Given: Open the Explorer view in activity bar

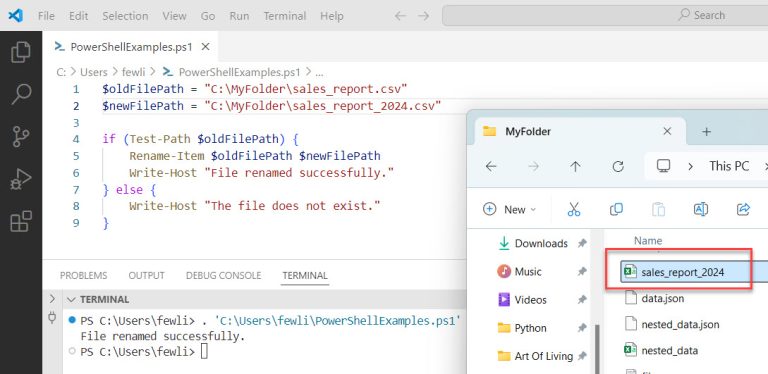Looking at the screenshot, I should [21, 52].
